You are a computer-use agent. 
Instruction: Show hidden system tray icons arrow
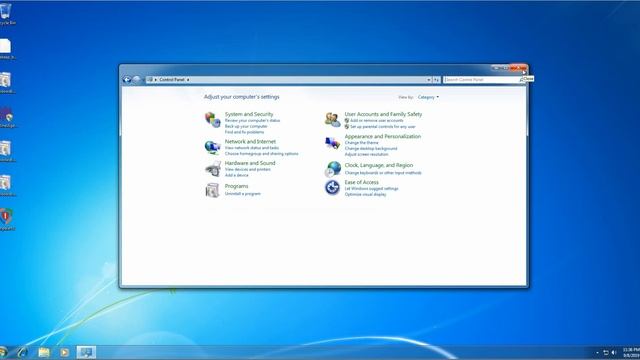click(x=597, y=352)
